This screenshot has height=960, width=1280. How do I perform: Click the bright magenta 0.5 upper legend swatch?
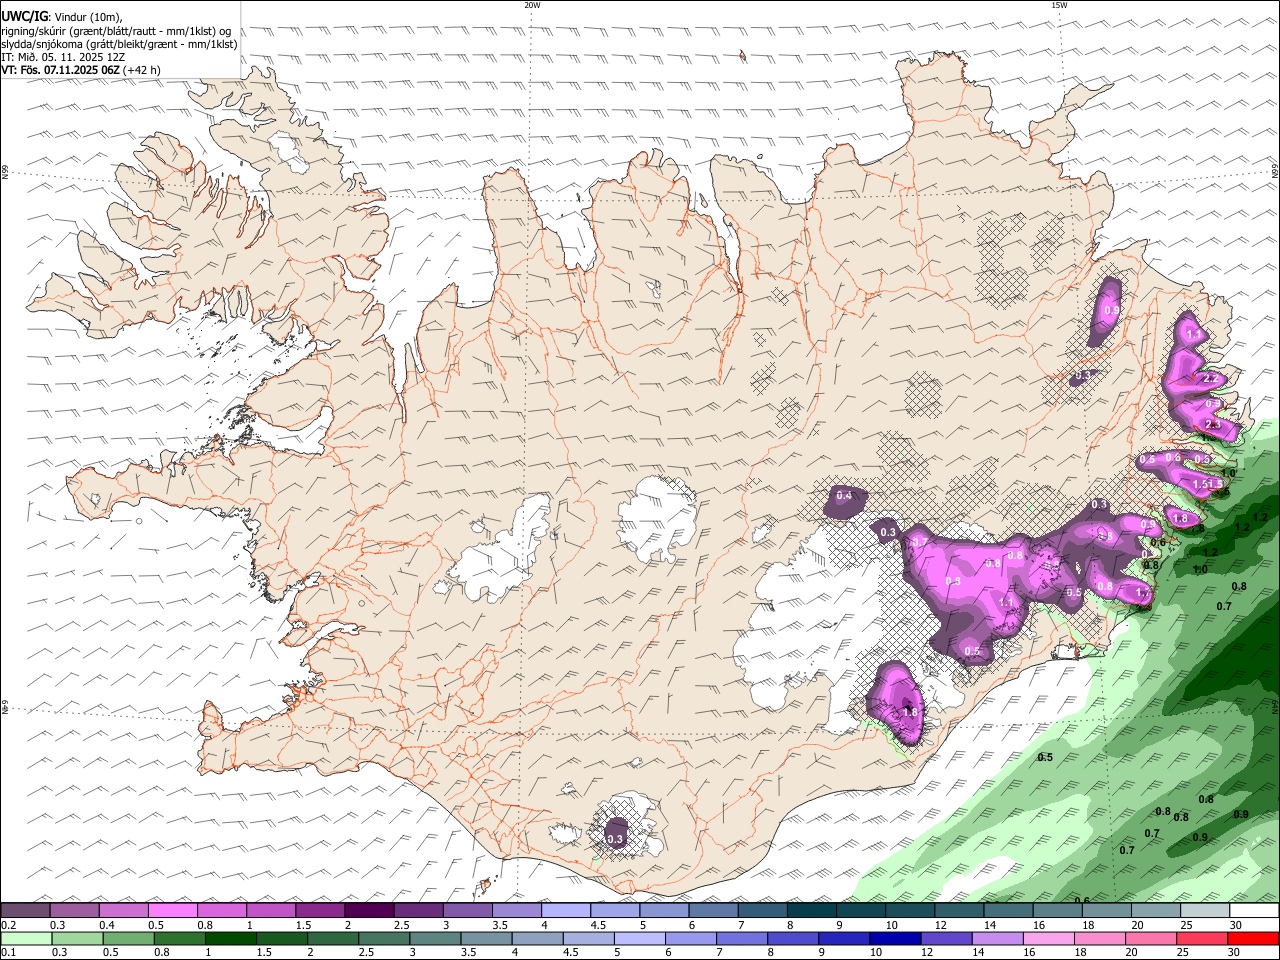coord(173,910)
